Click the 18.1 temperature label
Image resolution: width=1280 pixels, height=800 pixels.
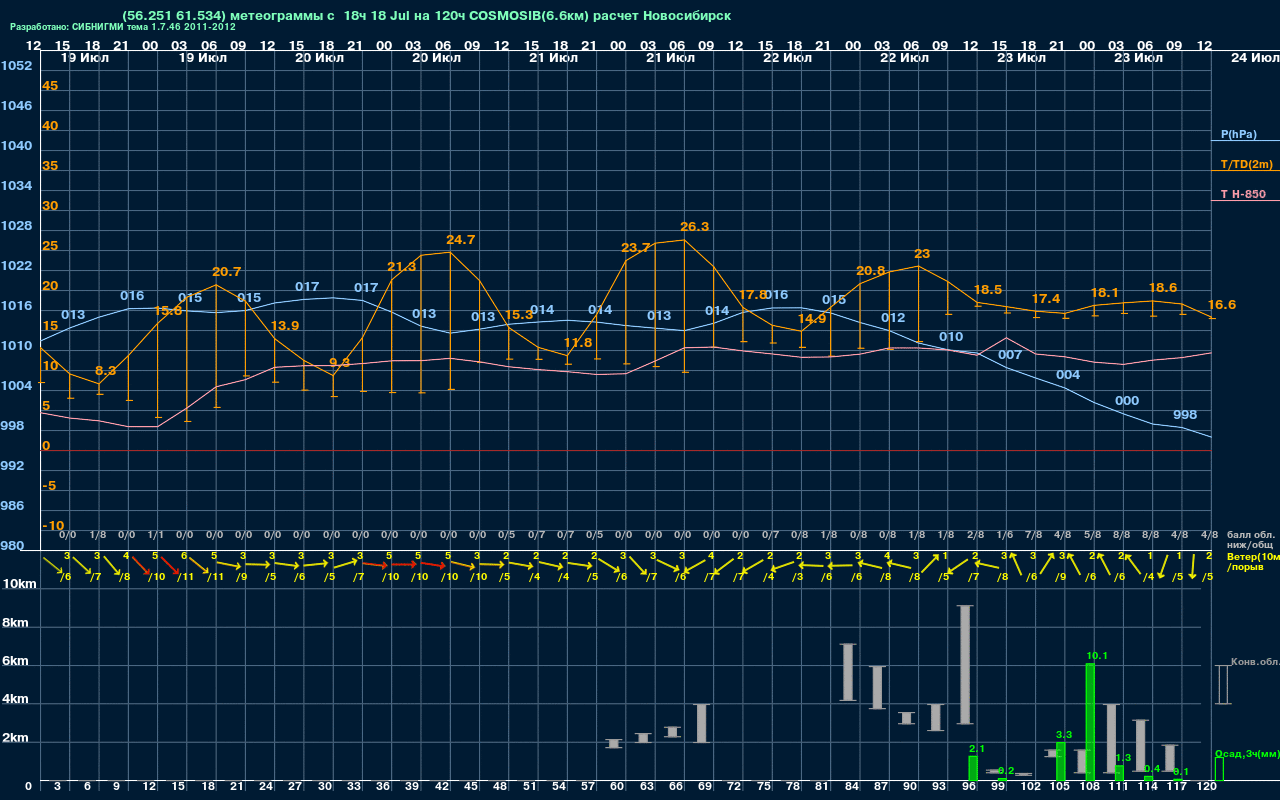1104,293
